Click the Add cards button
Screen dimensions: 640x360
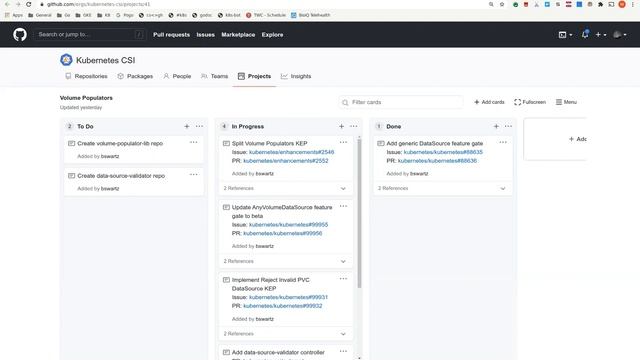[x=489, y=102]
